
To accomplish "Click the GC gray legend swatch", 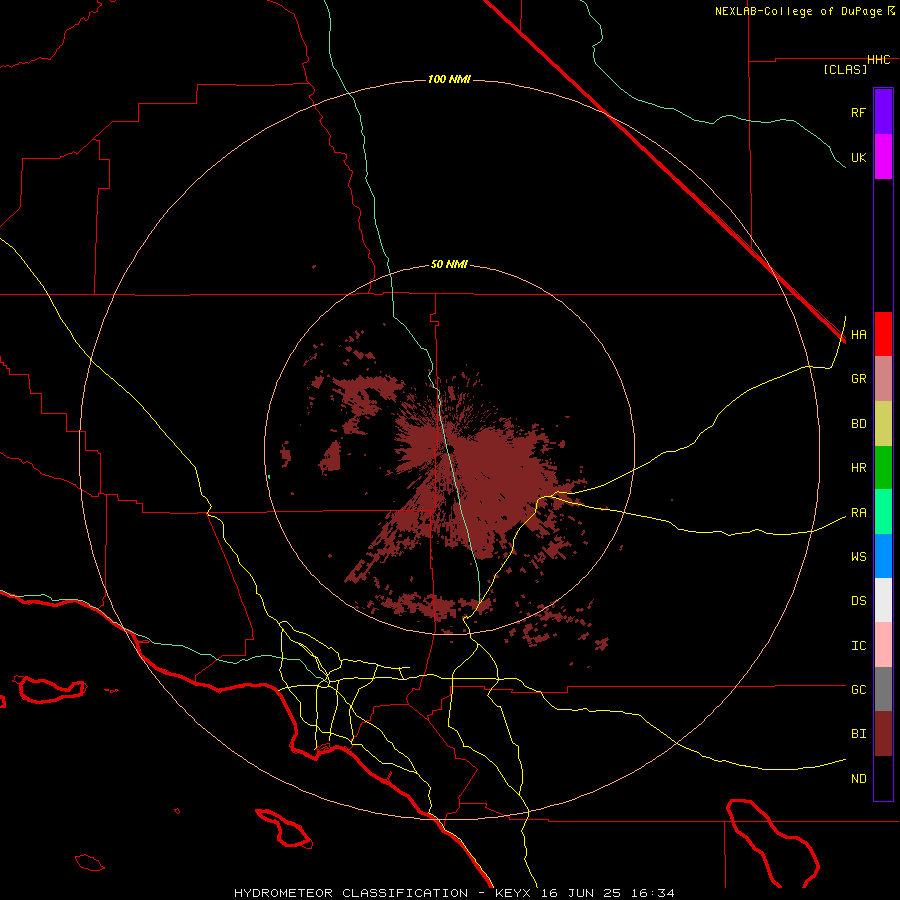I will [x=883, y=689].
